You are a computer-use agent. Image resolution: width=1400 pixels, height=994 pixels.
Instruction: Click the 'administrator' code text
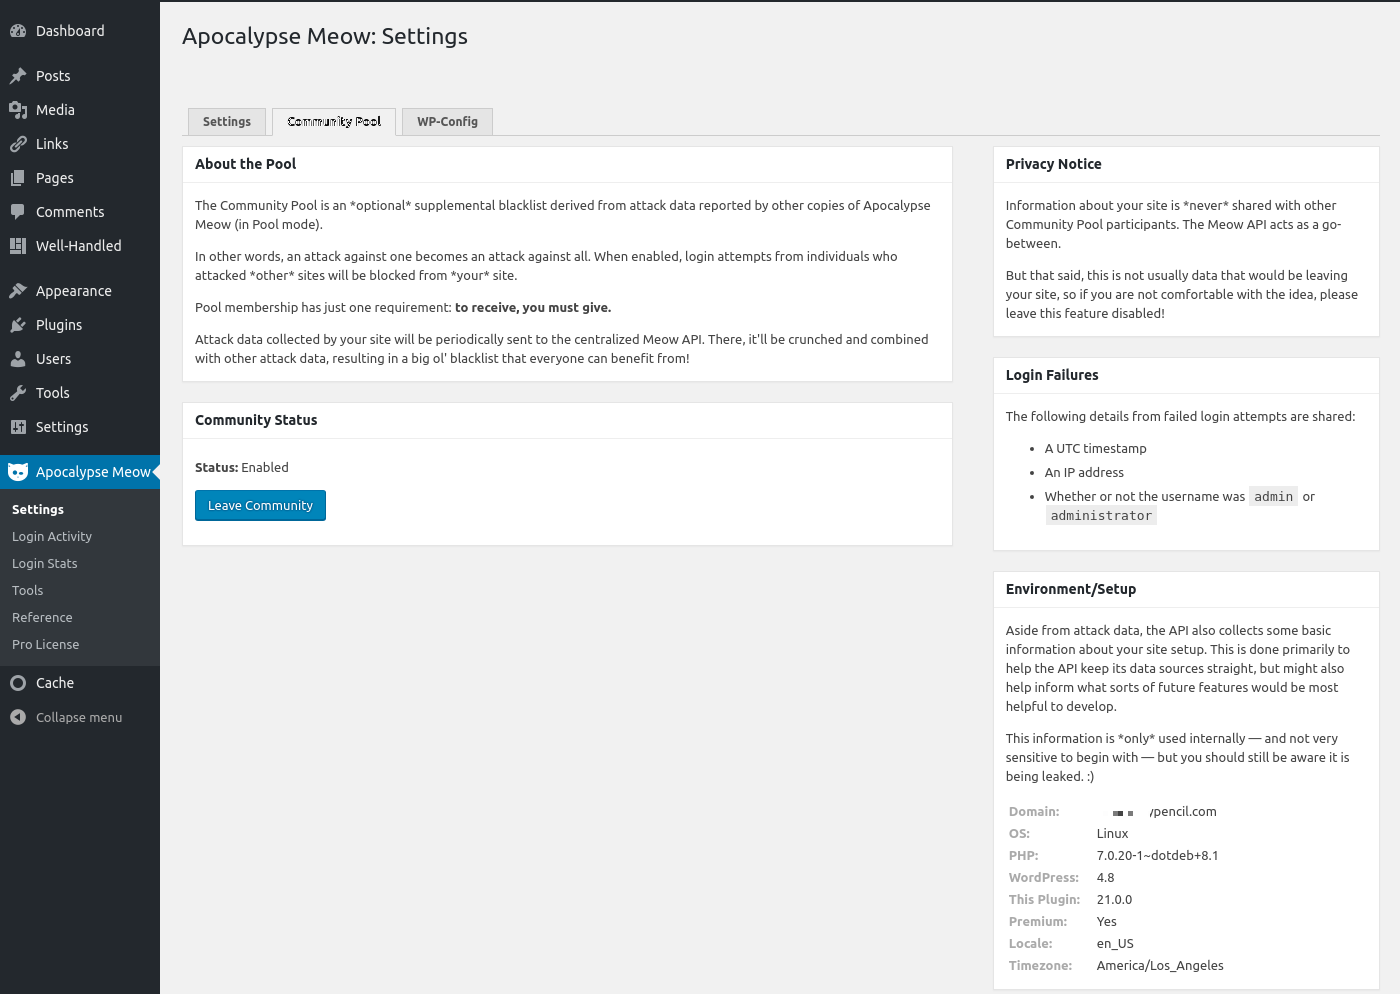[1101, 516]
